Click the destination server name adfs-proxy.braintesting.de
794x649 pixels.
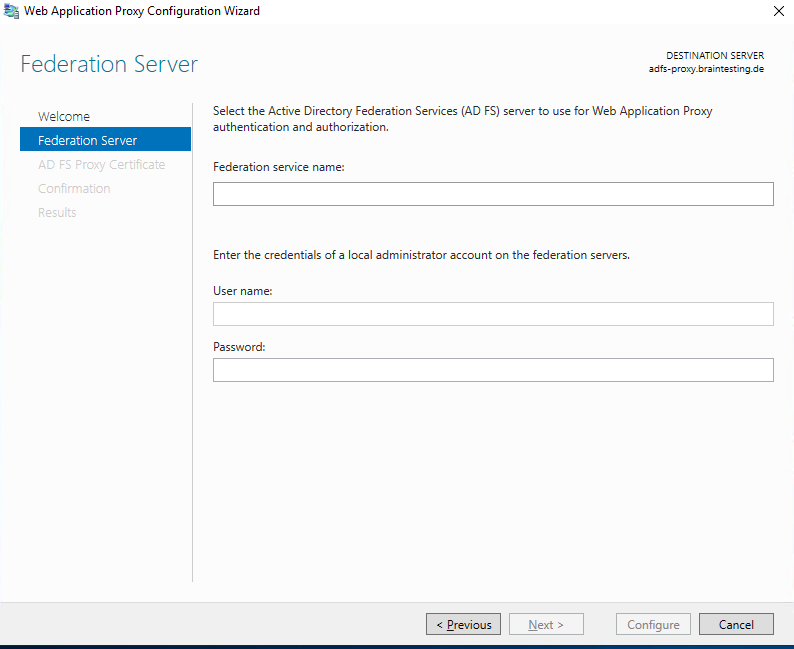tap(706, 69)
